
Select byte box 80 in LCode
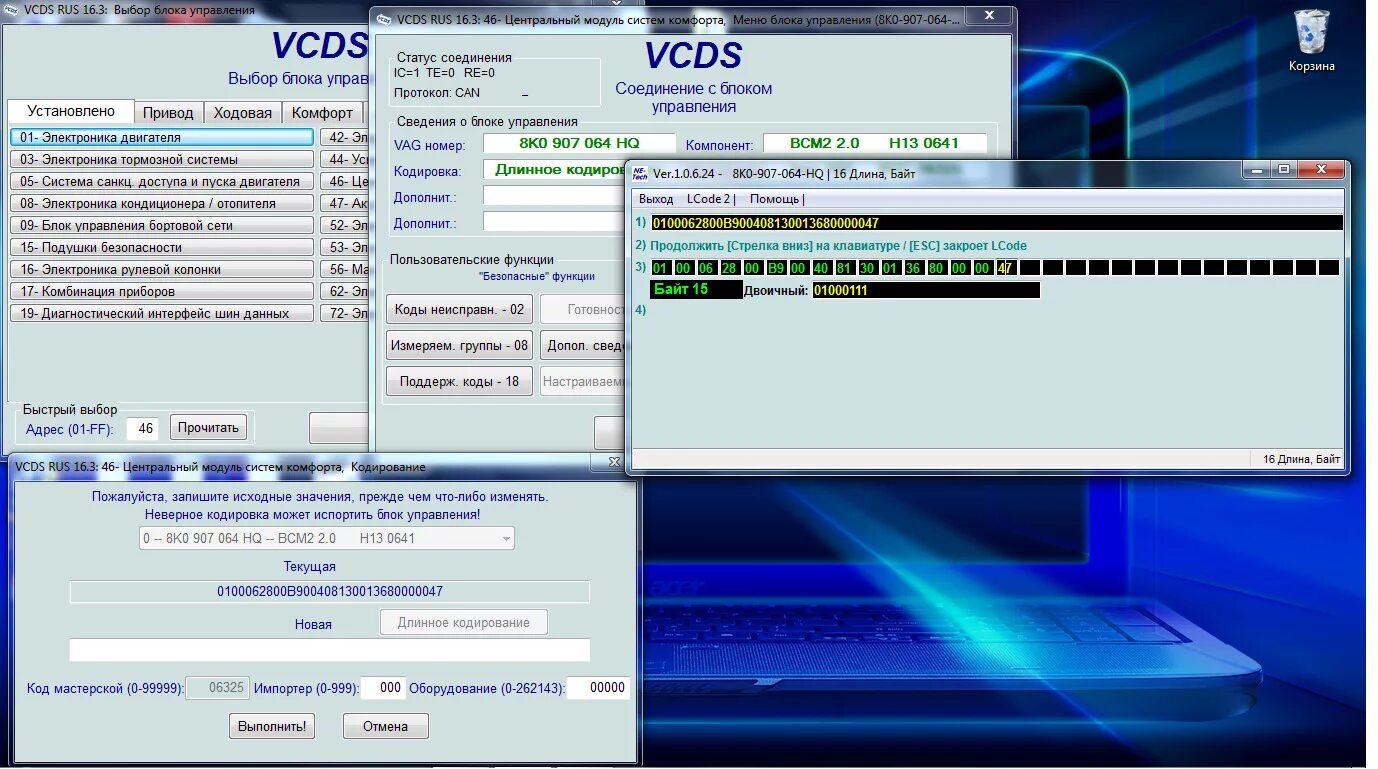click(x=936, y=268)
